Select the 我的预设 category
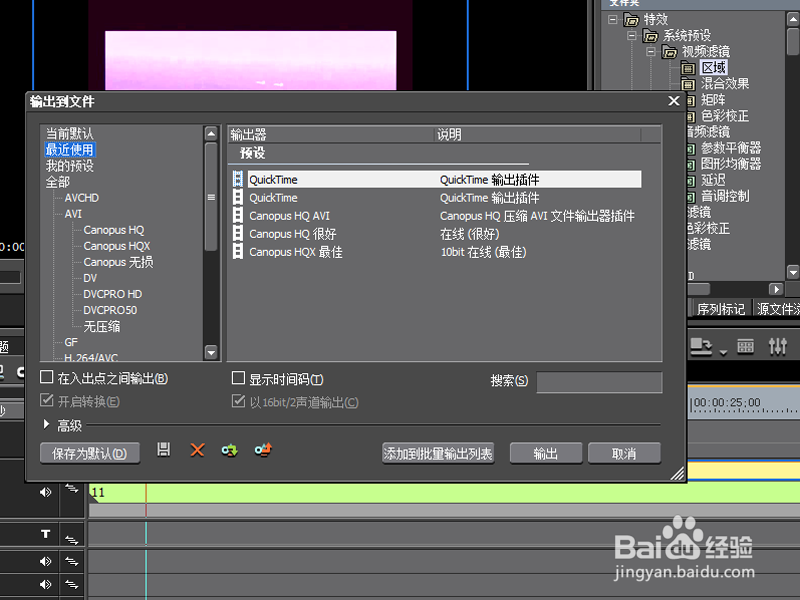Image resolution: width=800 pixels, height=600 pixels. click(69, 166)
